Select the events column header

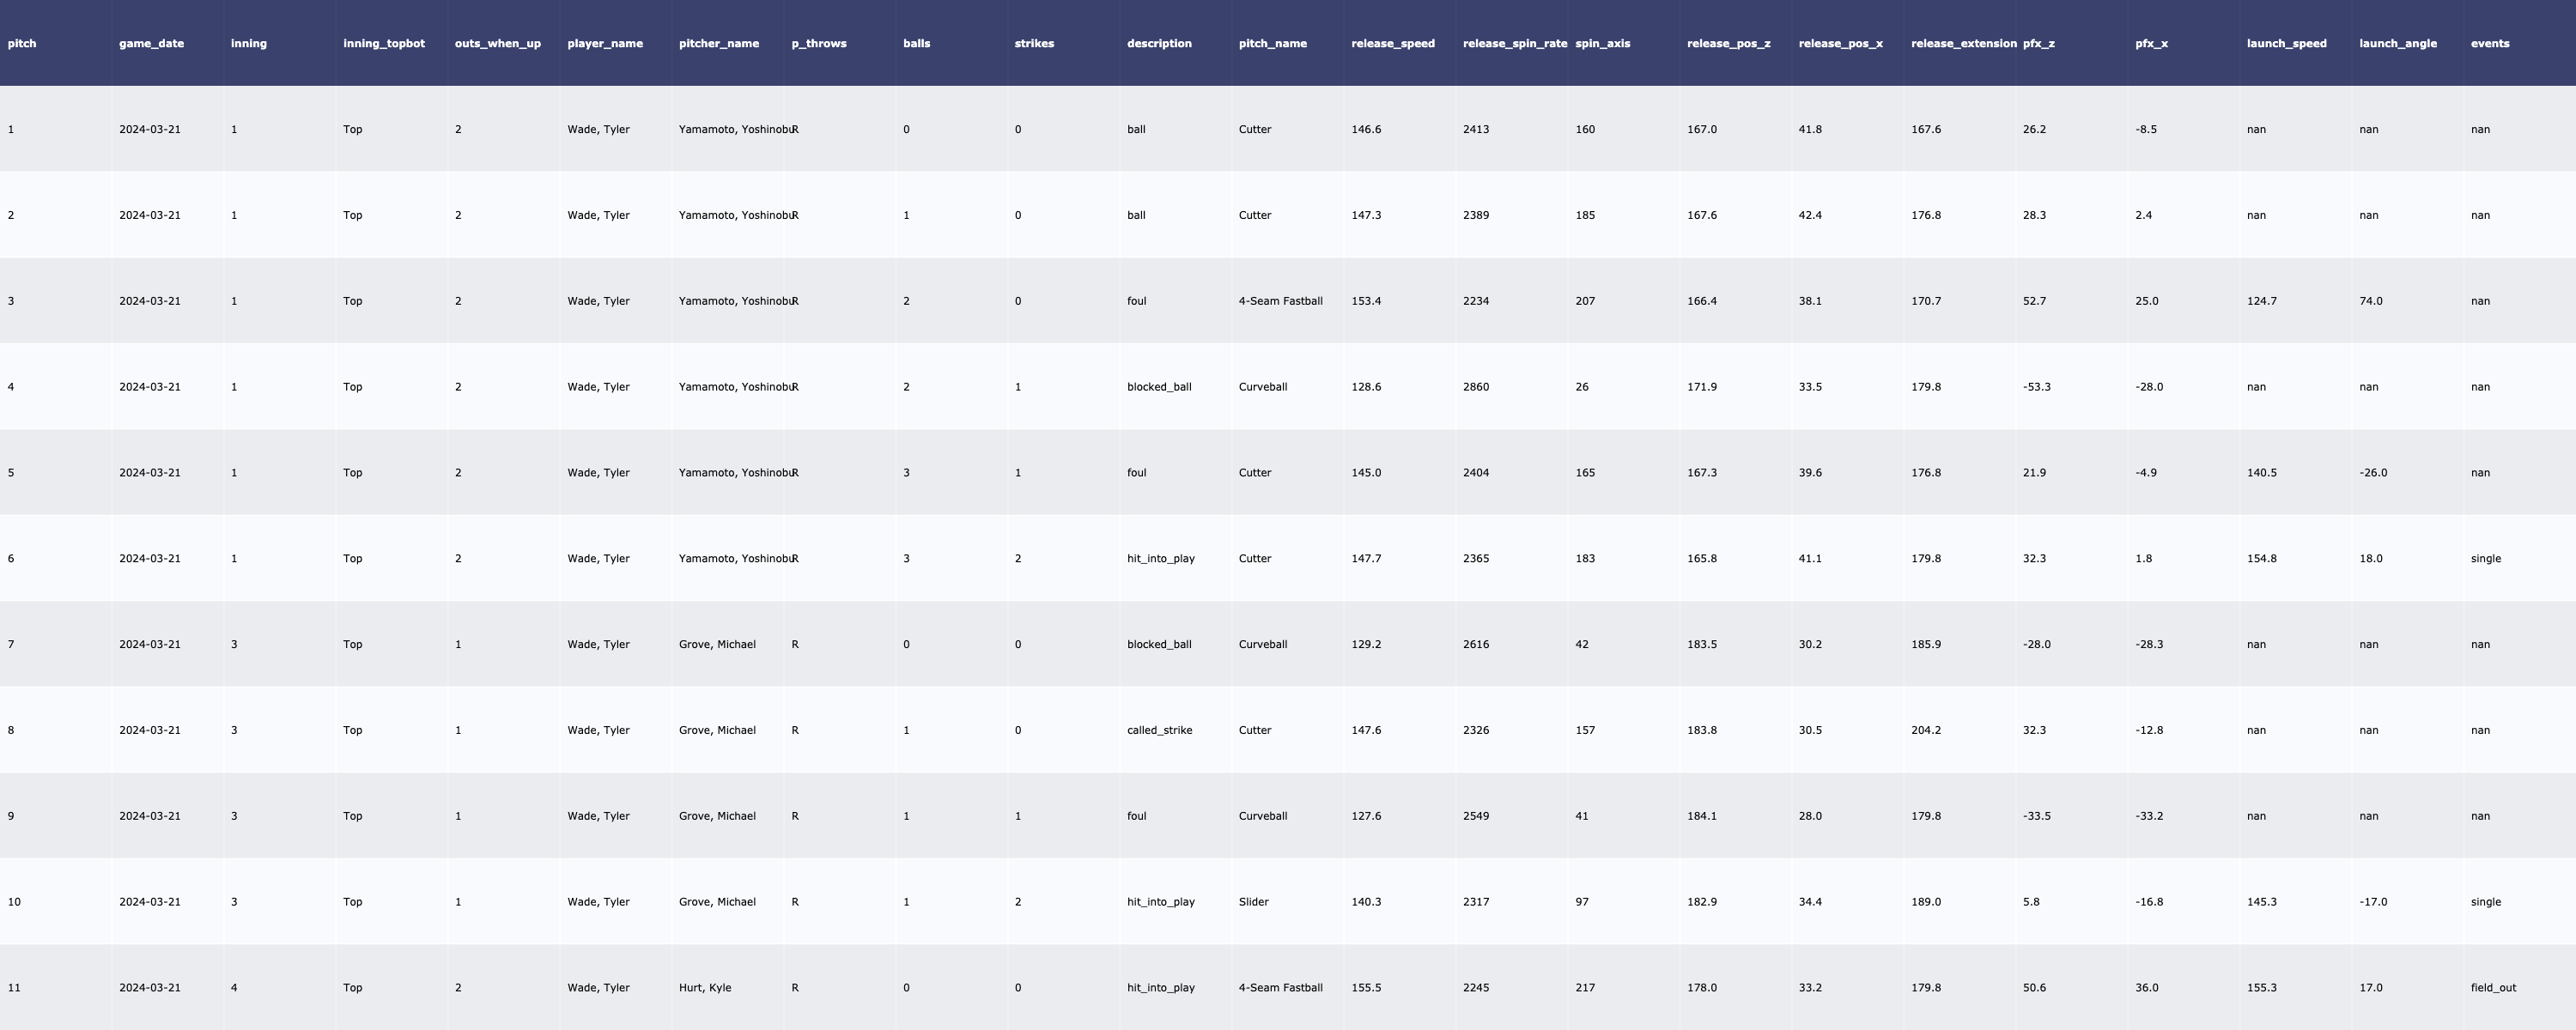tap(2489, 44)
